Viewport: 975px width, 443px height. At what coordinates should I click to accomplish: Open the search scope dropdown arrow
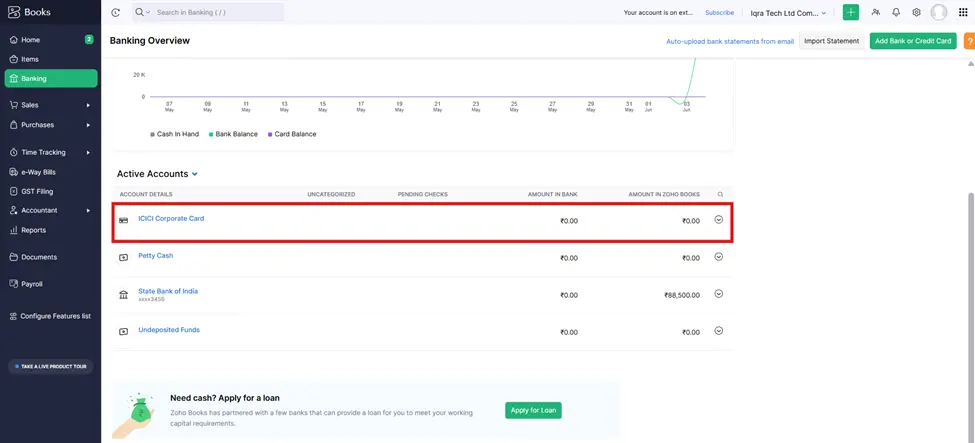point(148,13)
